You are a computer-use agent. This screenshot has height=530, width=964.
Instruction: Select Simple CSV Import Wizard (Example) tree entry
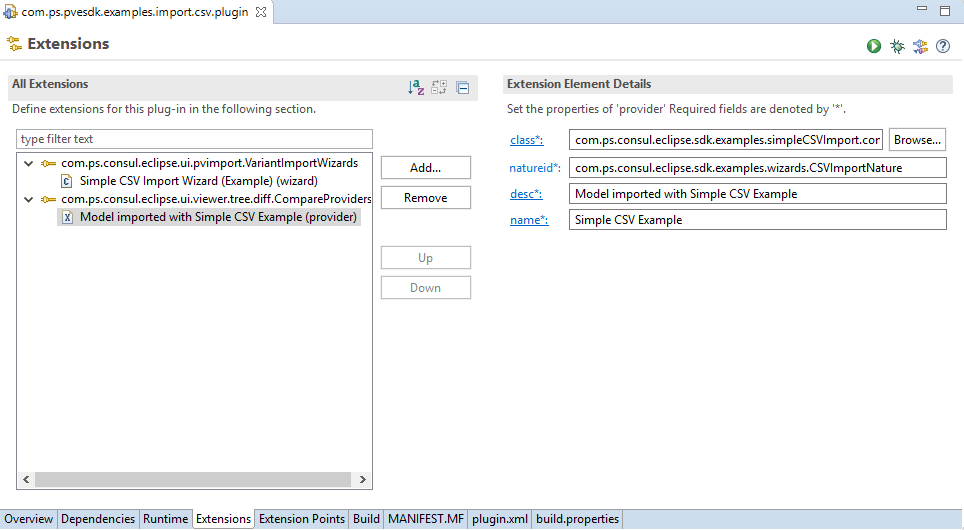point(198,181)
